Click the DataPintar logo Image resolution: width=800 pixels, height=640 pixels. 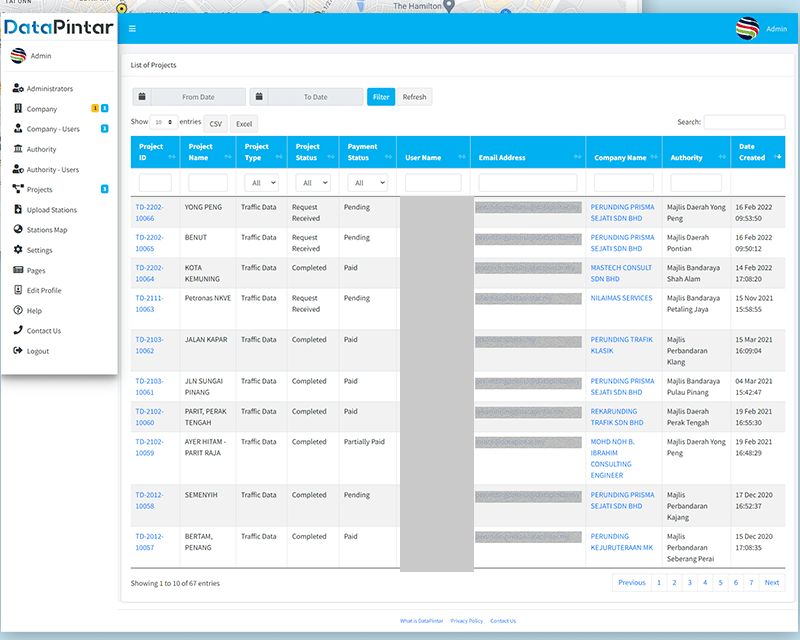pyautogui.click(x=59, y=27)
